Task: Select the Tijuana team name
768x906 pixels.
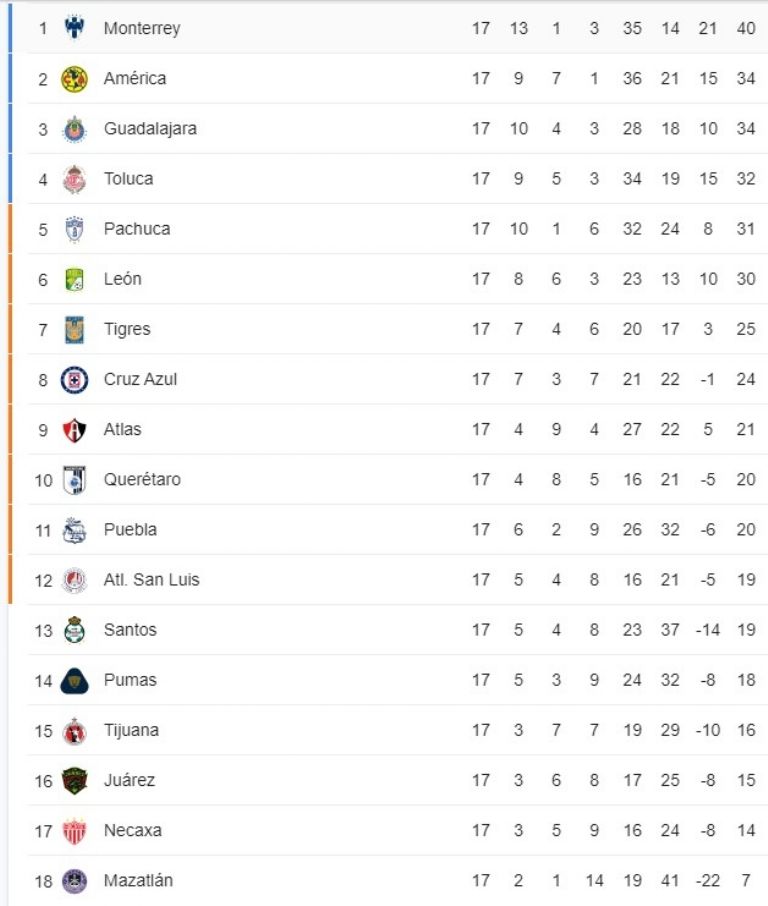Action: pos(131,730)
